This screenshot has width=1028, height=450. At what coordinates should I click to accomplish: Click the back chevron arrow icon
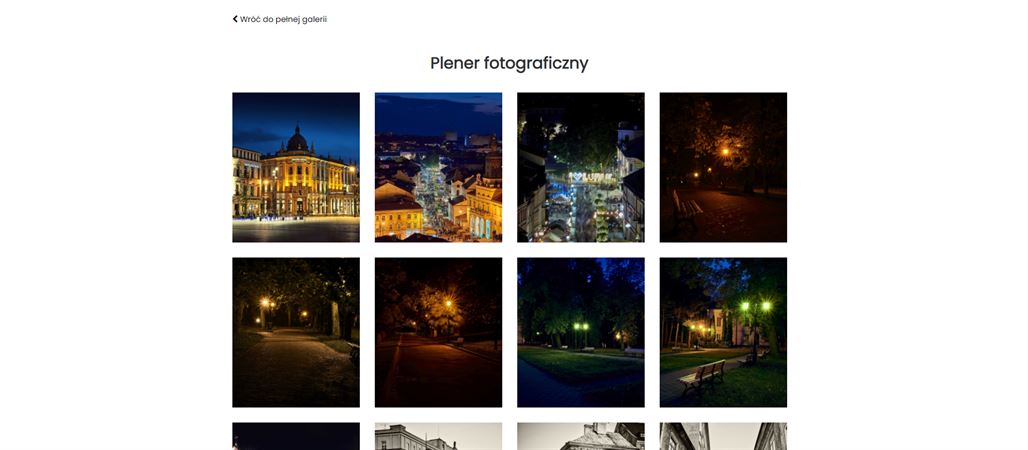coord(235,19)
